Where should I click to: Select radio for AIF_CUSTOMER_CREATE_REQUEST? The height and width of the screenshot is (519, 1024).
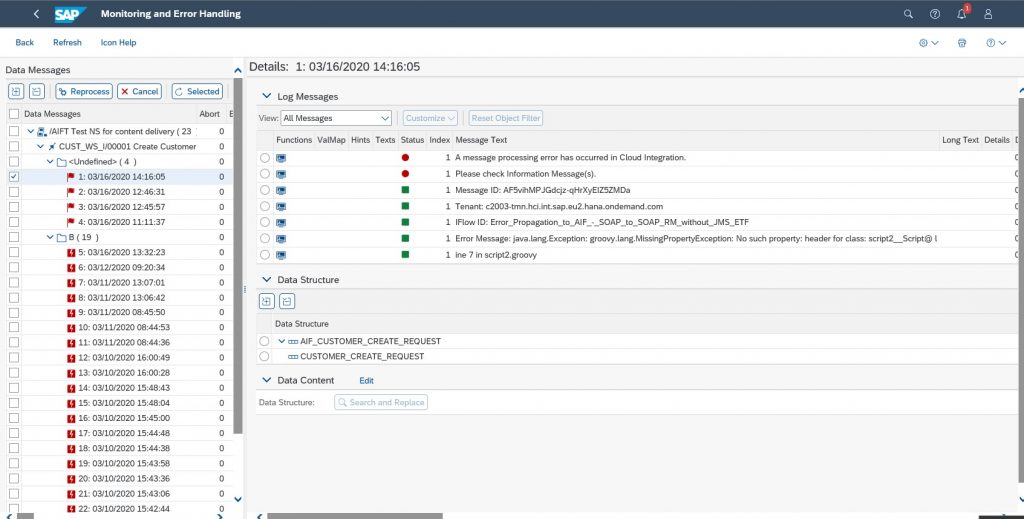click(x=264, y=341)
